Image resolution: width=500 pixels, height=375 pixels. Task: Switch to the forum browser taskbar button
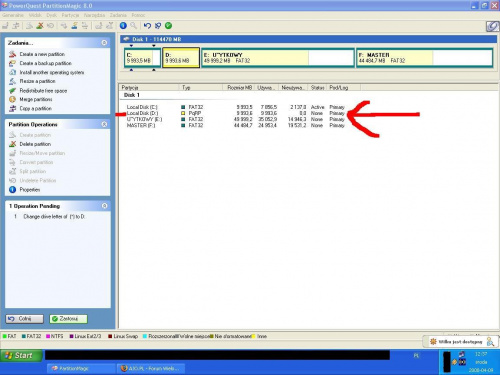point(150,368)
